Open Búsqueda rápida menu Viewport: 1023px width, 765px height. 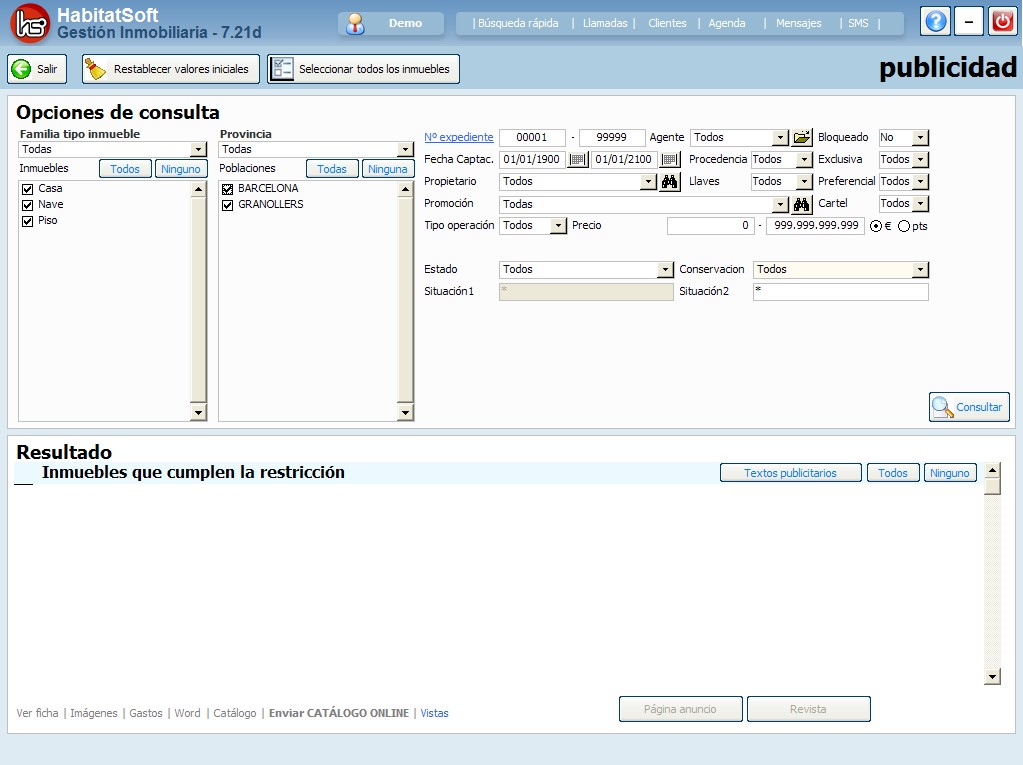pyautogui.click(x=518, y=23)
